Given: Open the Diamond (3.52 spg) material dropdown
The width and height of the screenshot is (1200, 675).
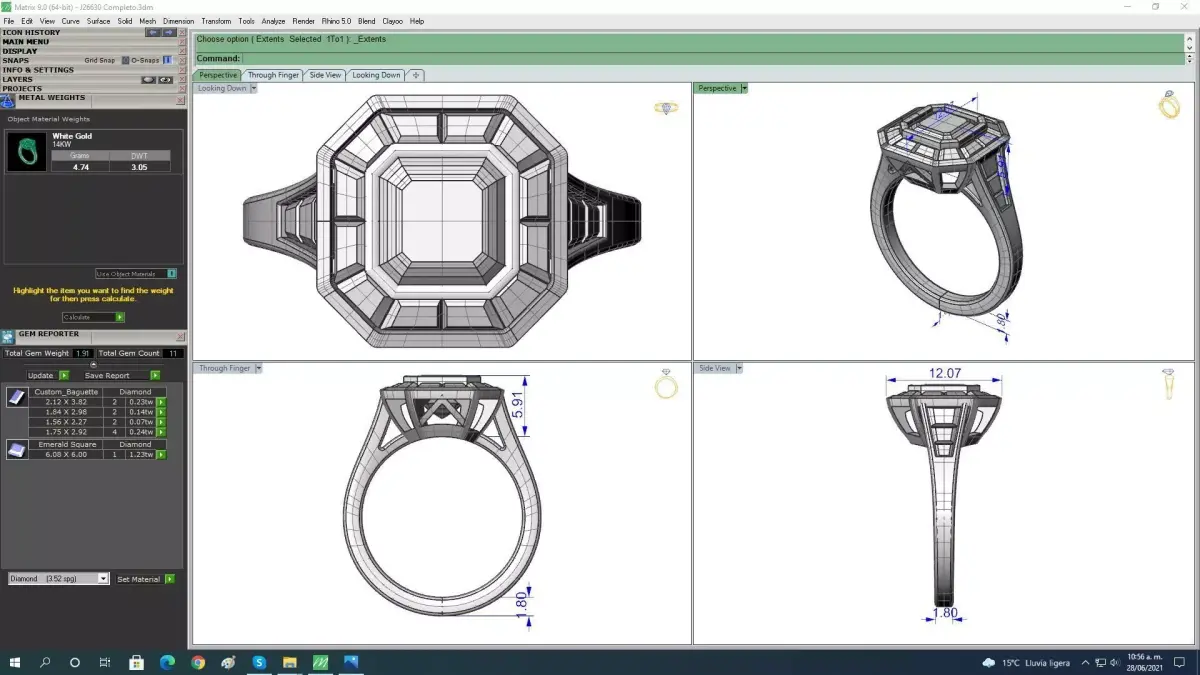Looking at the screenshot, I should click(x=58, y=579).
